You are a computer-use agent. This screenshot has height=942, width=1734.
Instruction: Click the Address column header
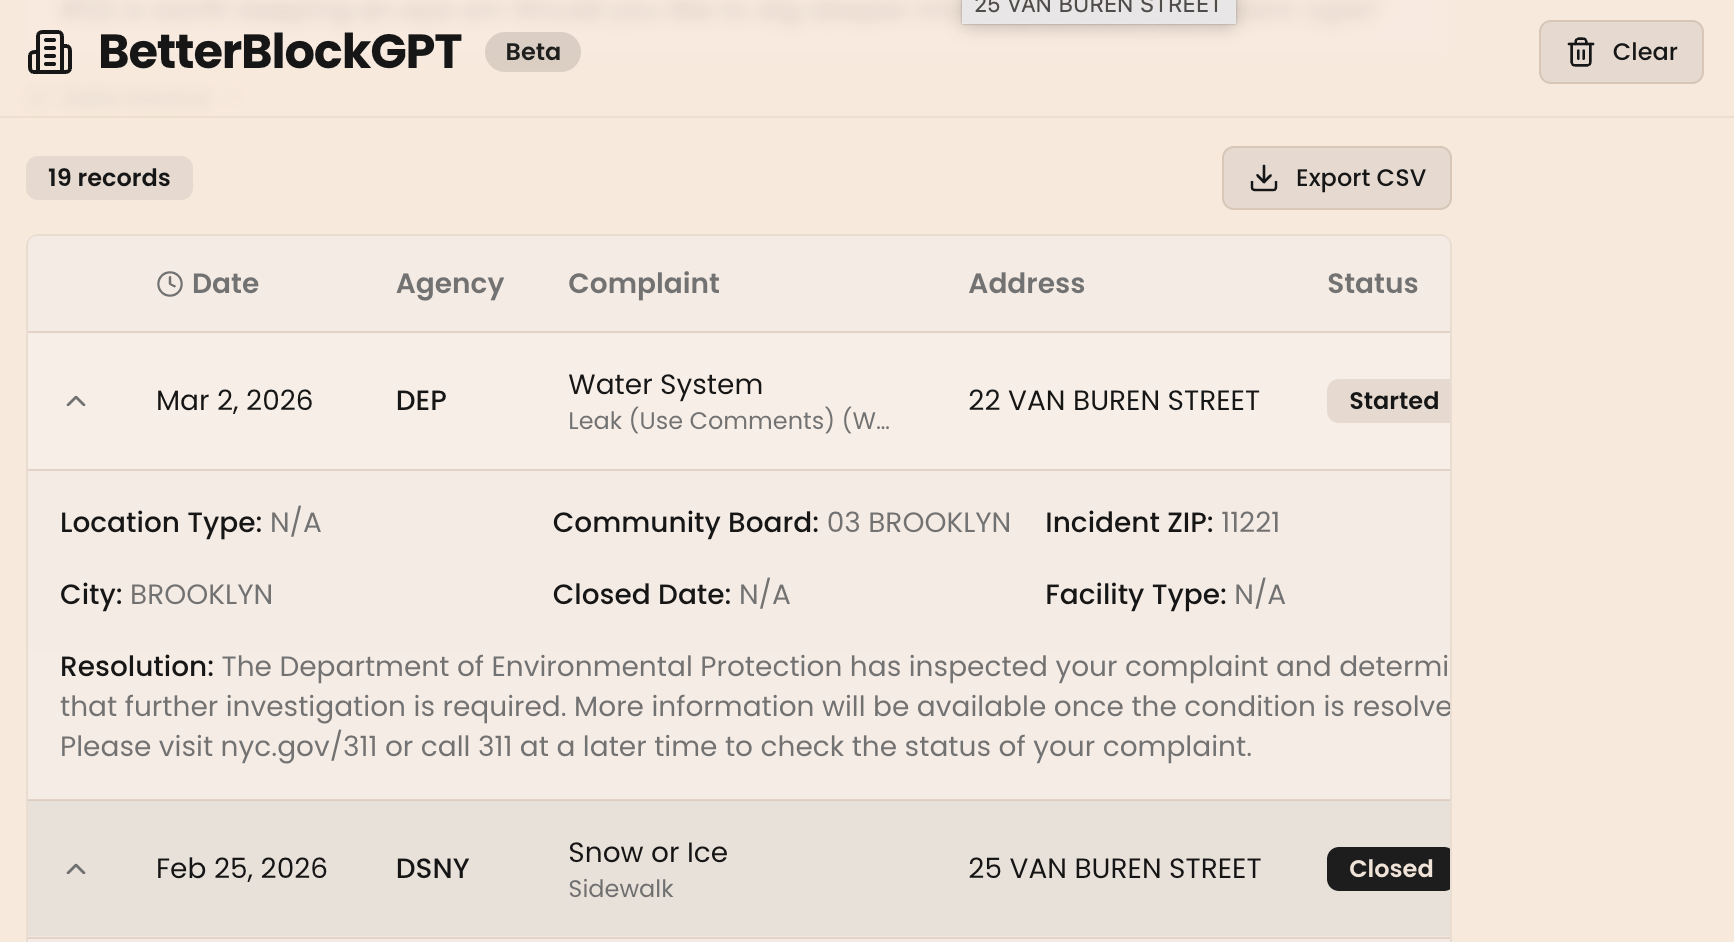click(x=1026, y=284)
